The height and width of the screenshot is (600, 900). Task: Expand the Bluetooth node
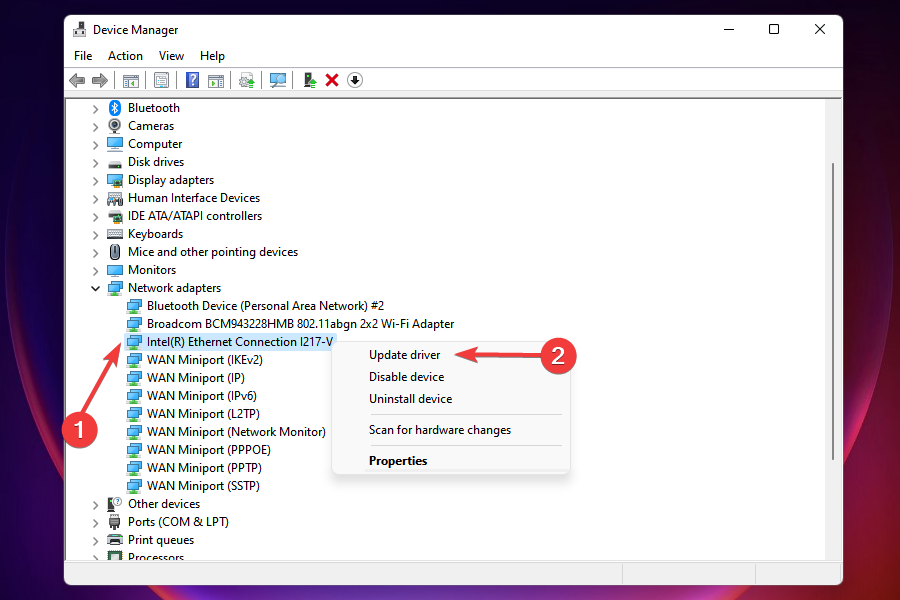tap(95, 109)
